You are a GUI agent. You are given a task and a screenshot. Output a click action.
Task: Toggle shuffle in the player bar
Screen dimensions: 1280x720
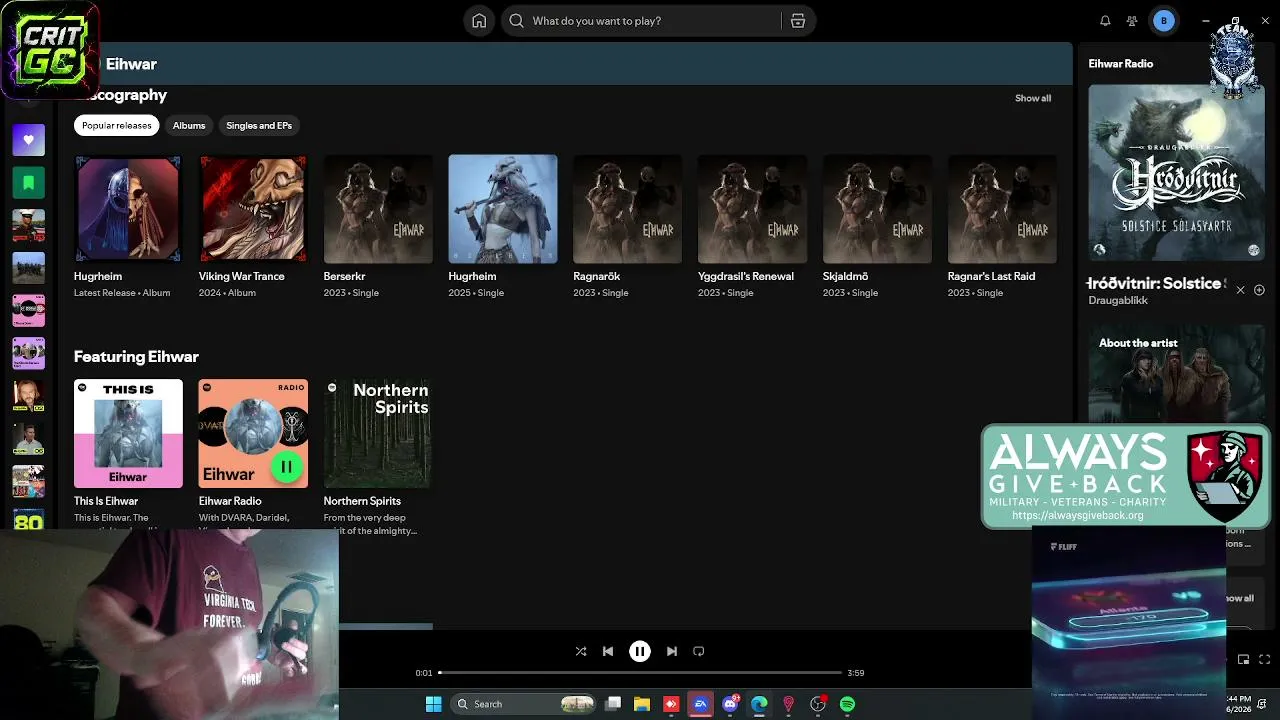581,651
